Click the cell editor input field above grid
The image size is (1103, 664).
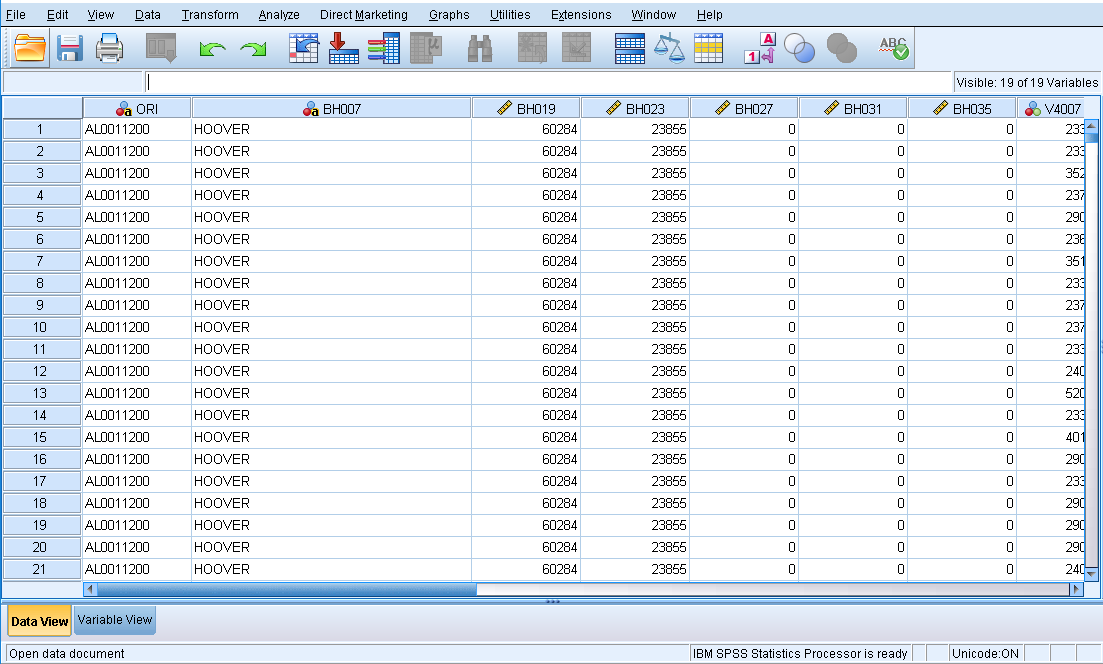coord(548,82)
